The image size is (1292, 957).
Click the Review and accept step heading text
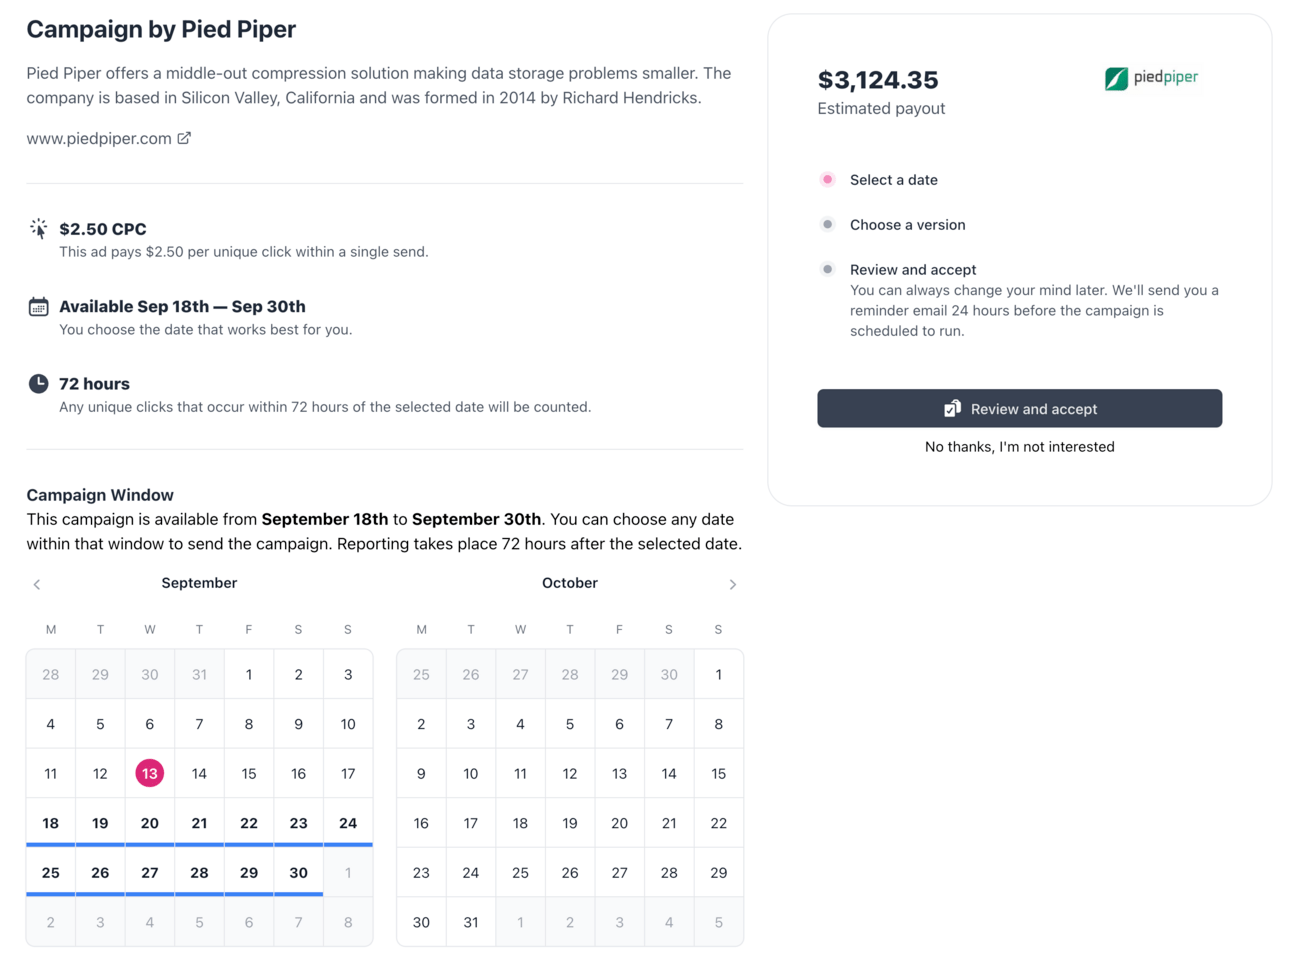(913, 269)
